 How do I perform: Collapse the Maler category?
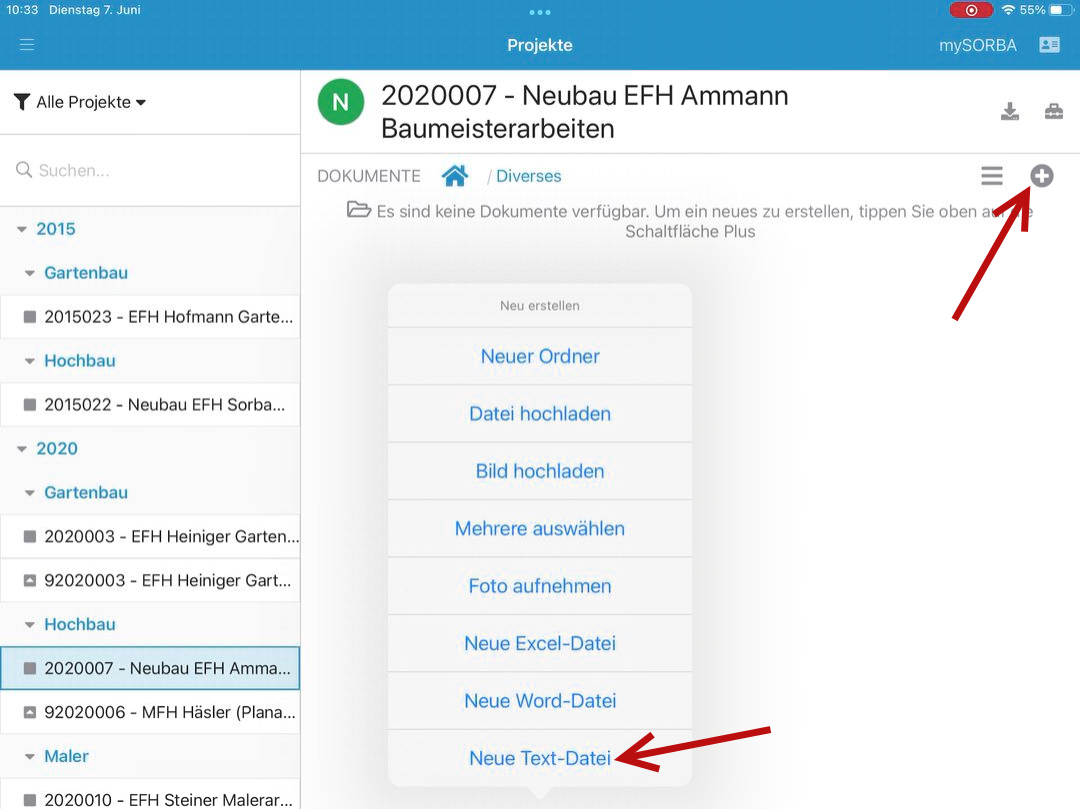[x=31, y=756]
